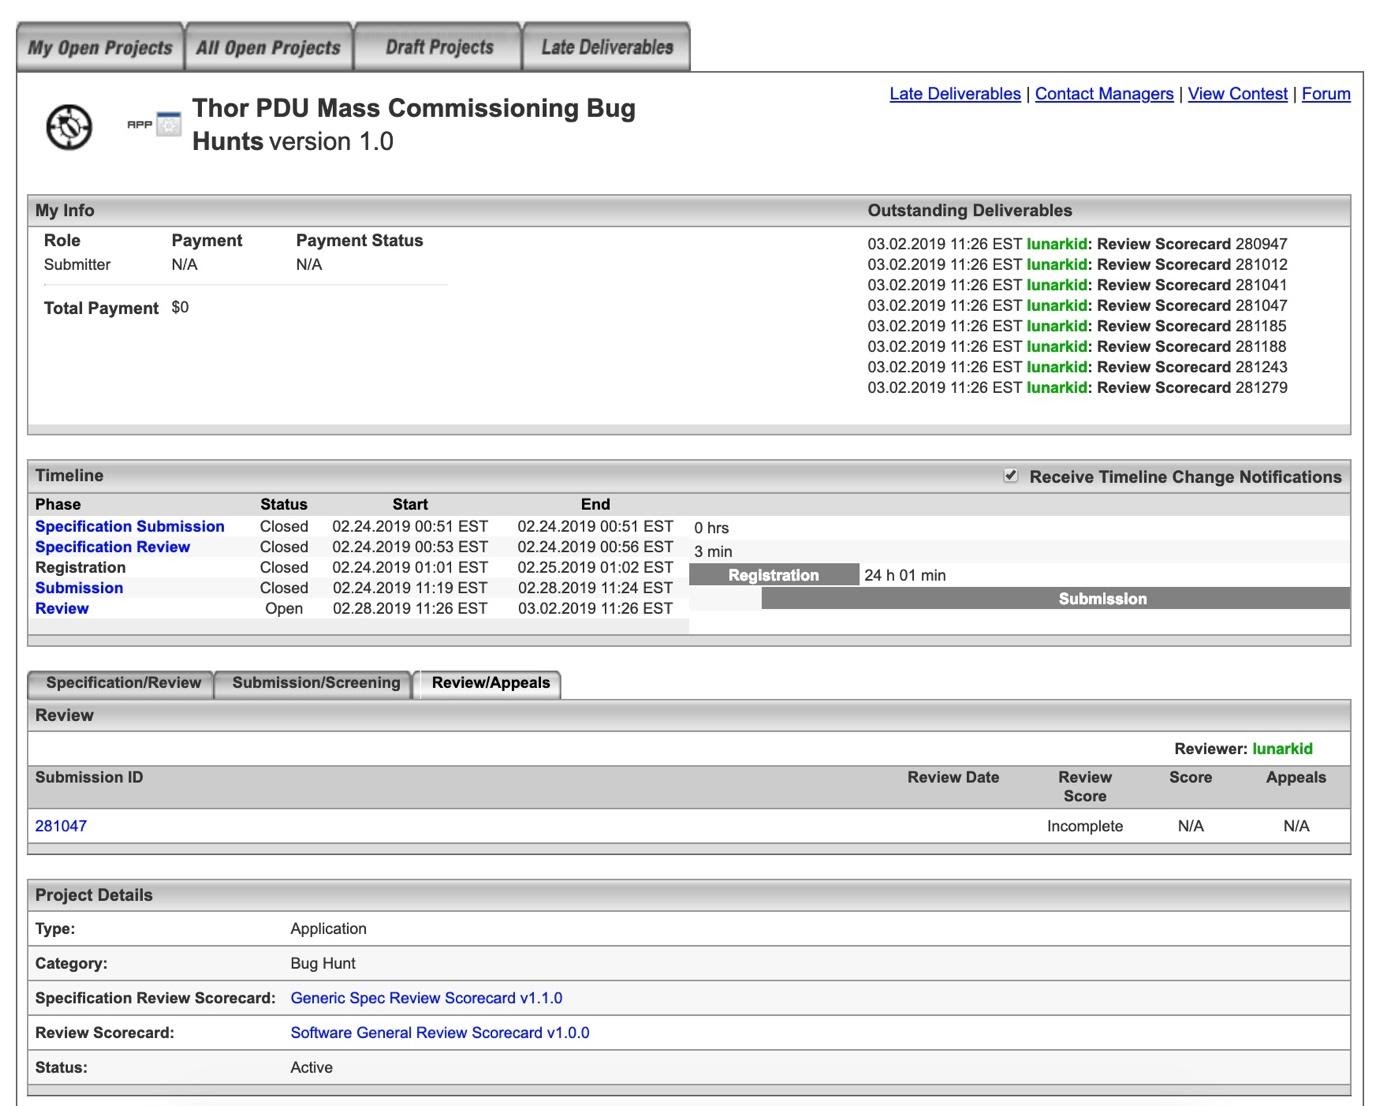The image size is (1380, 1106).
Task: Click the Review Date column header
Action: [x=953, y=777]
